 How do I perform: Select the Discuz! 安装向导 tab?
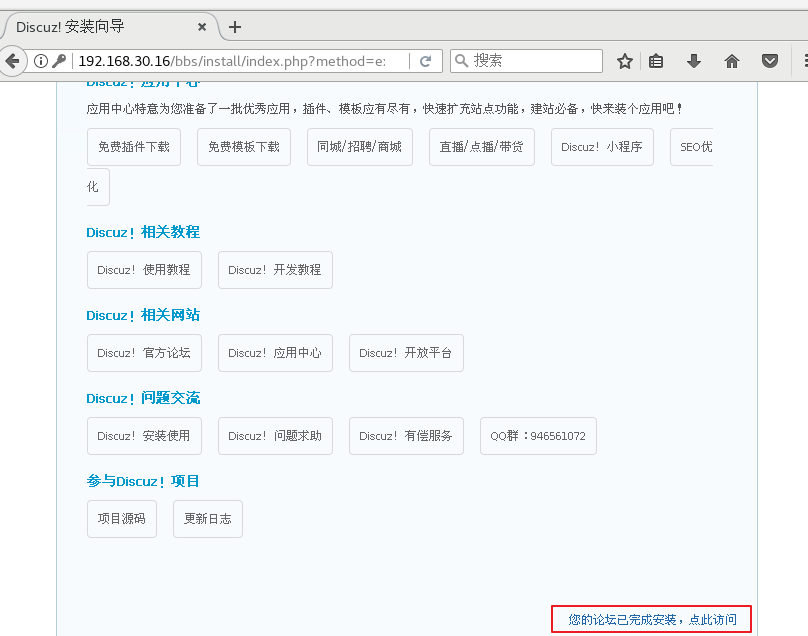[111, 27]
